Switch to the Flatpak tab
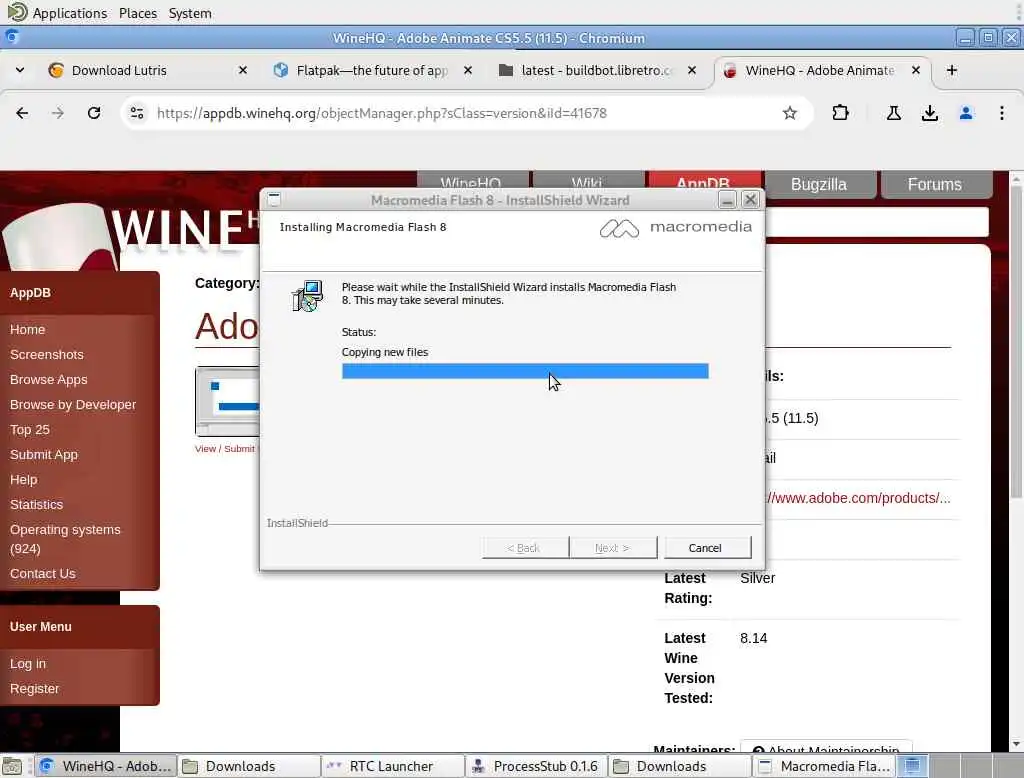The height and width of the screenshot is (778, 1024). [x=372, y=70]
